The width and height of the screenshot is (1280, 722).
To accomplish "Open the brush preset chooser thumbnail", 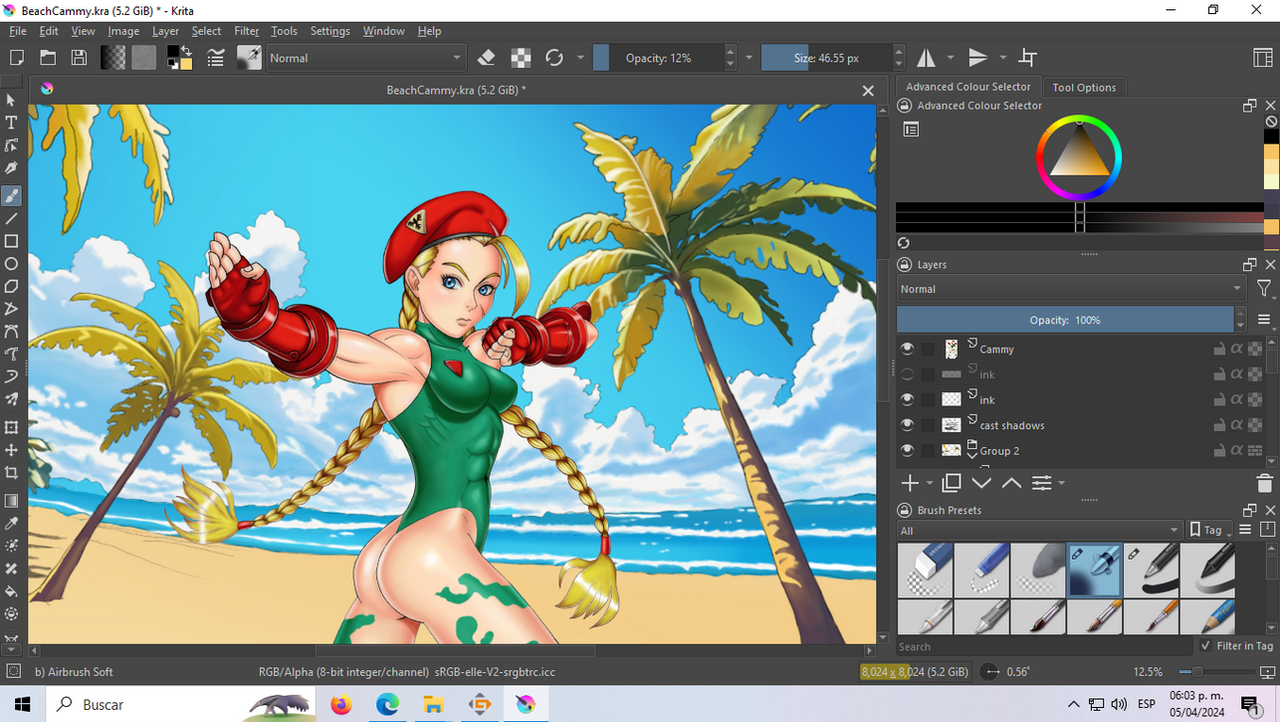I will point(249,58).
